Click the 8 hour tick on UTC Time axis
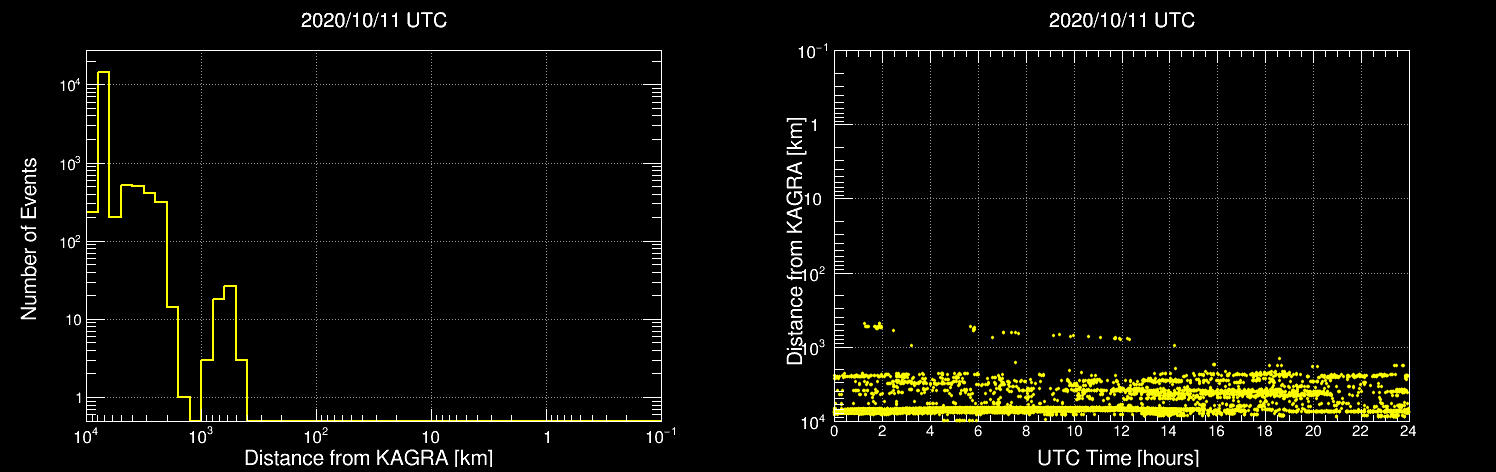 tap(1026, 431)
